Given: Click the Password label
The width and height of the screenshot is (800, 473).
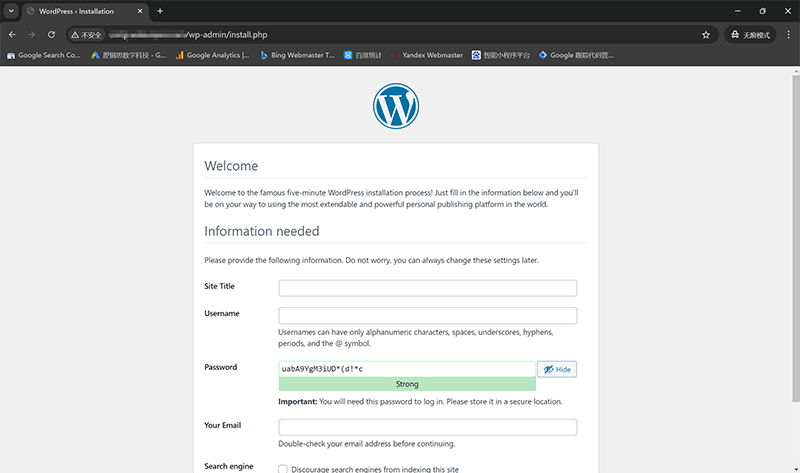Looking at the screenshot, I should tap(220, 367).
